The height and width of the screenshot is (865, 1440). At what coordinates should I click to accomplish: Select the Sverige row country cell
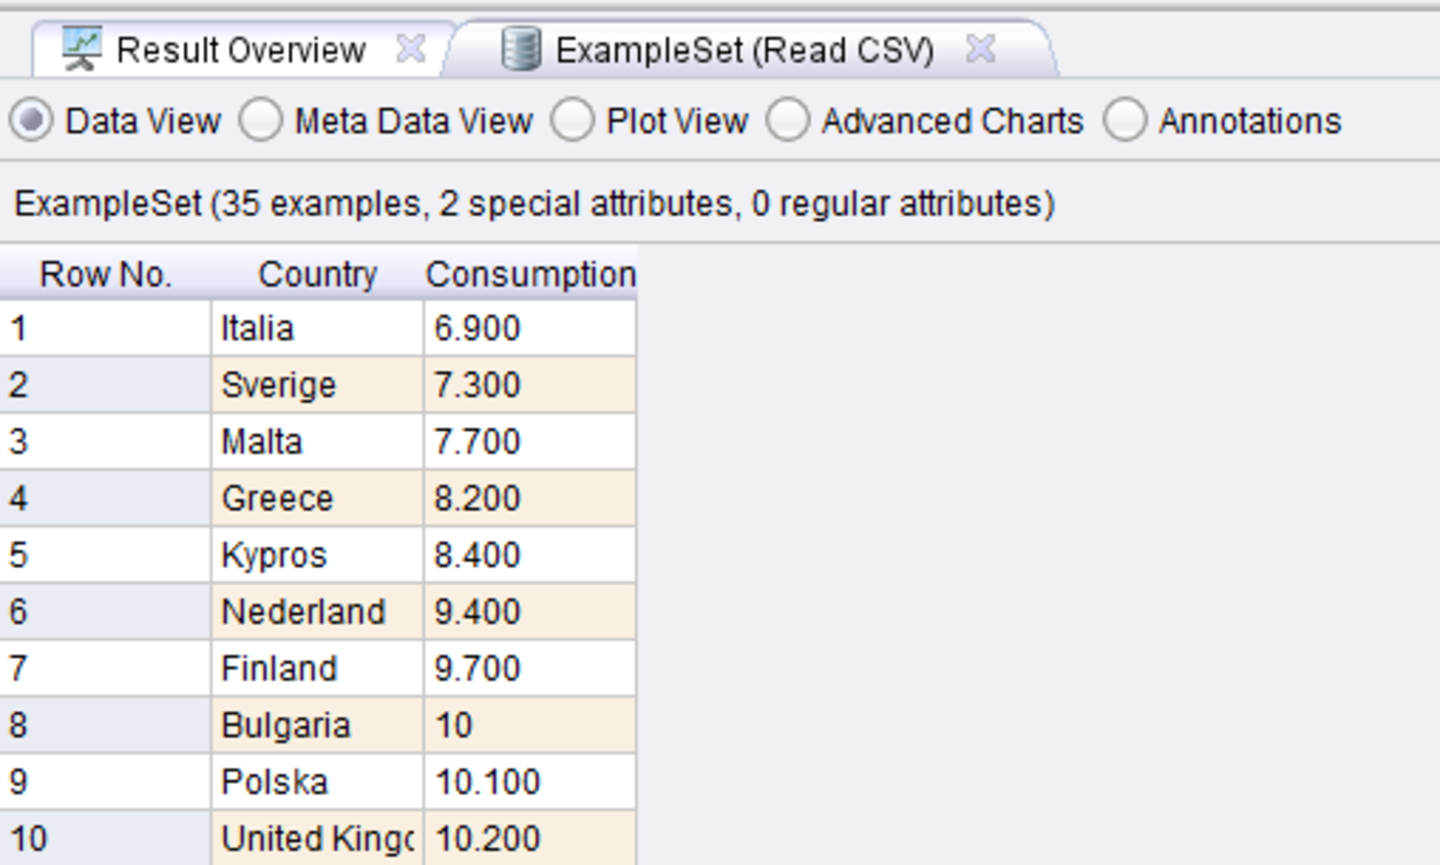tap(317, 385)
